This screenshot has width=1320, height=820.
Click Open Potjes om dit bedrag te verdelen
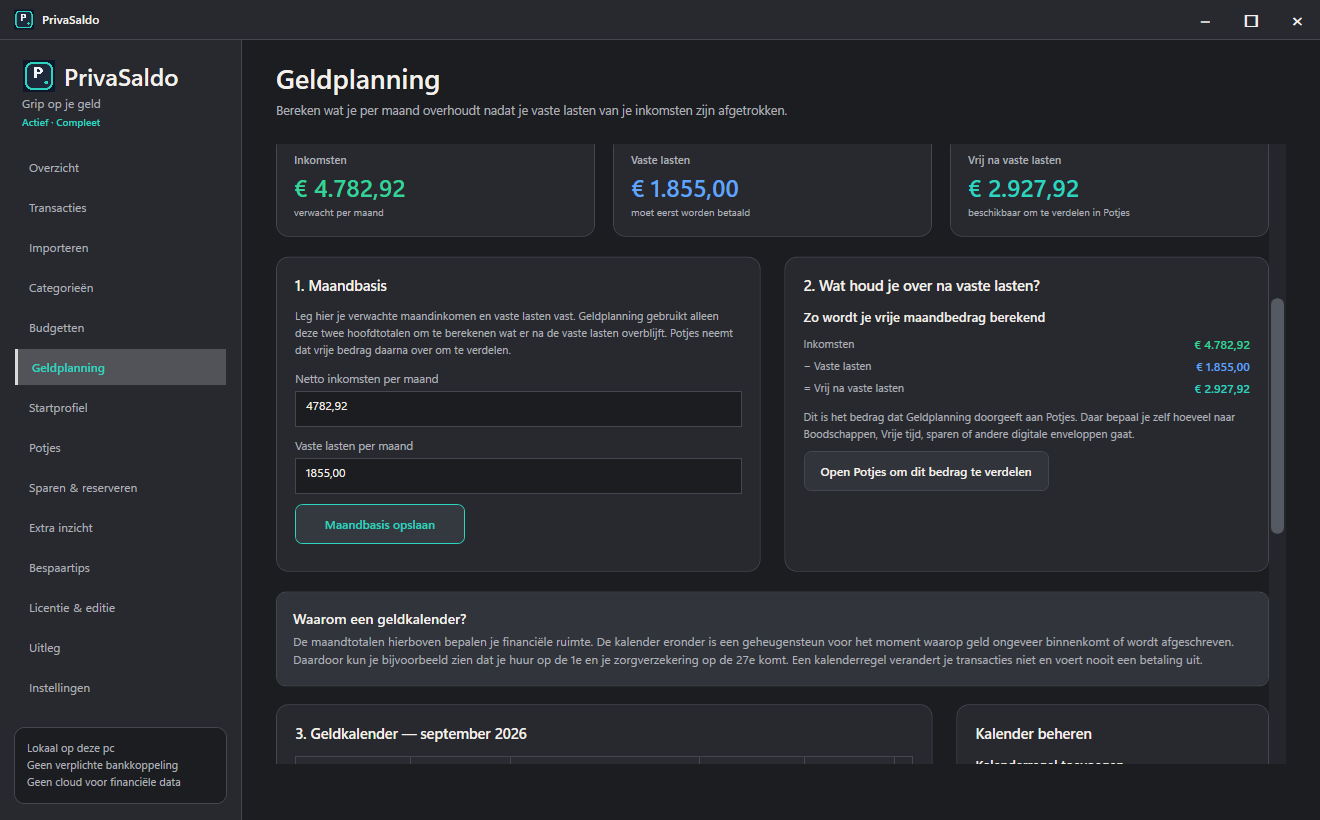pyautogui.click(x=926, y=471)
